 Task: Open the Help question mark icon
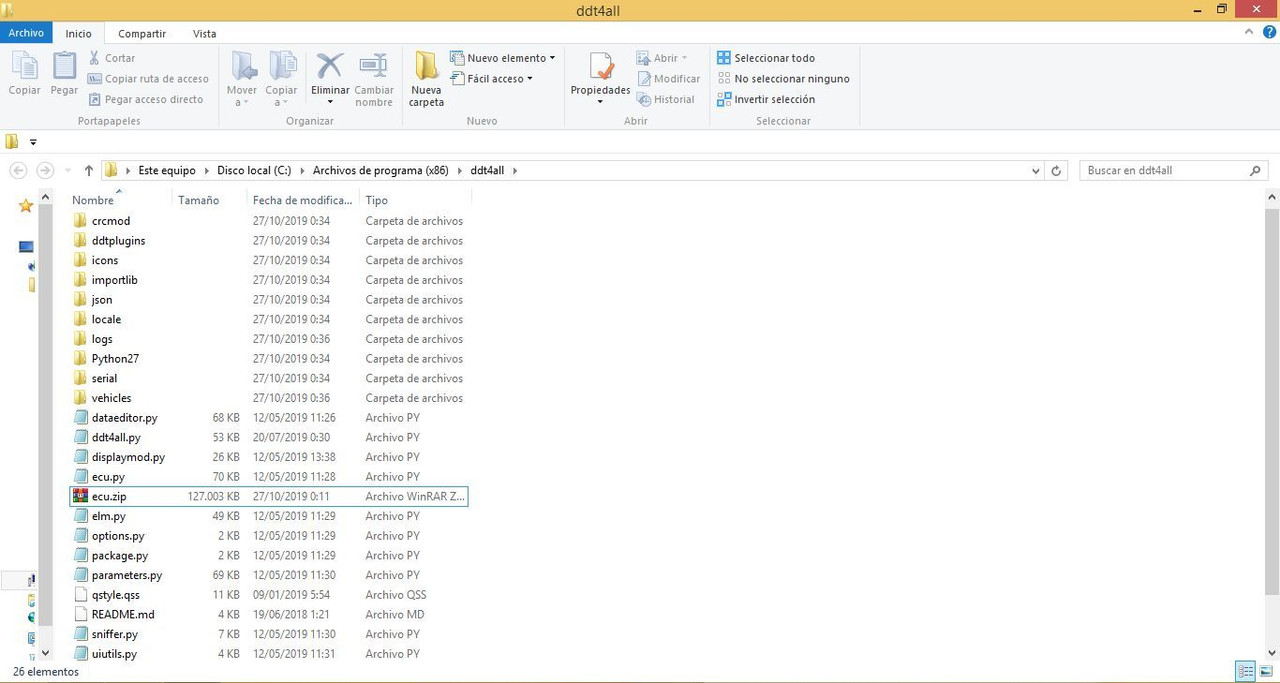pos(1268,32)
